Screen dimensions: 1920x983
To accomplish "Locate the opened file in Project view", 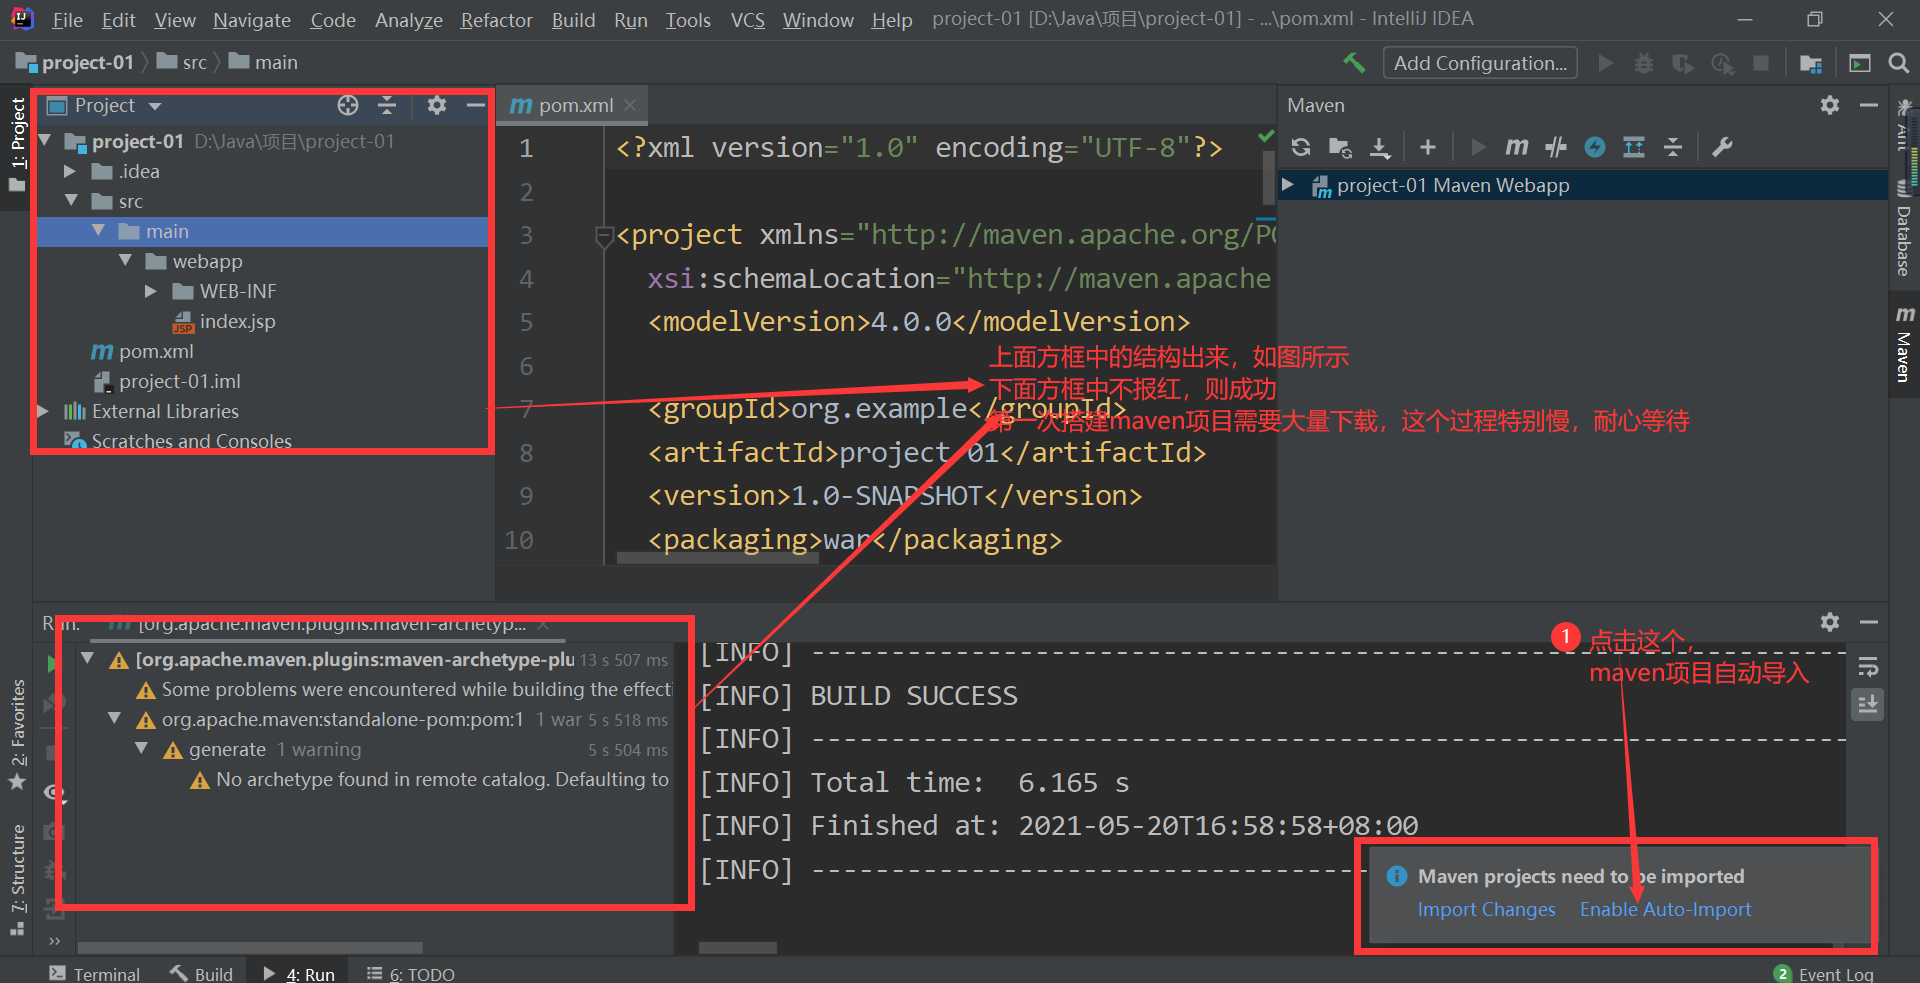I will pyautogui.click(x=348, y=105).
